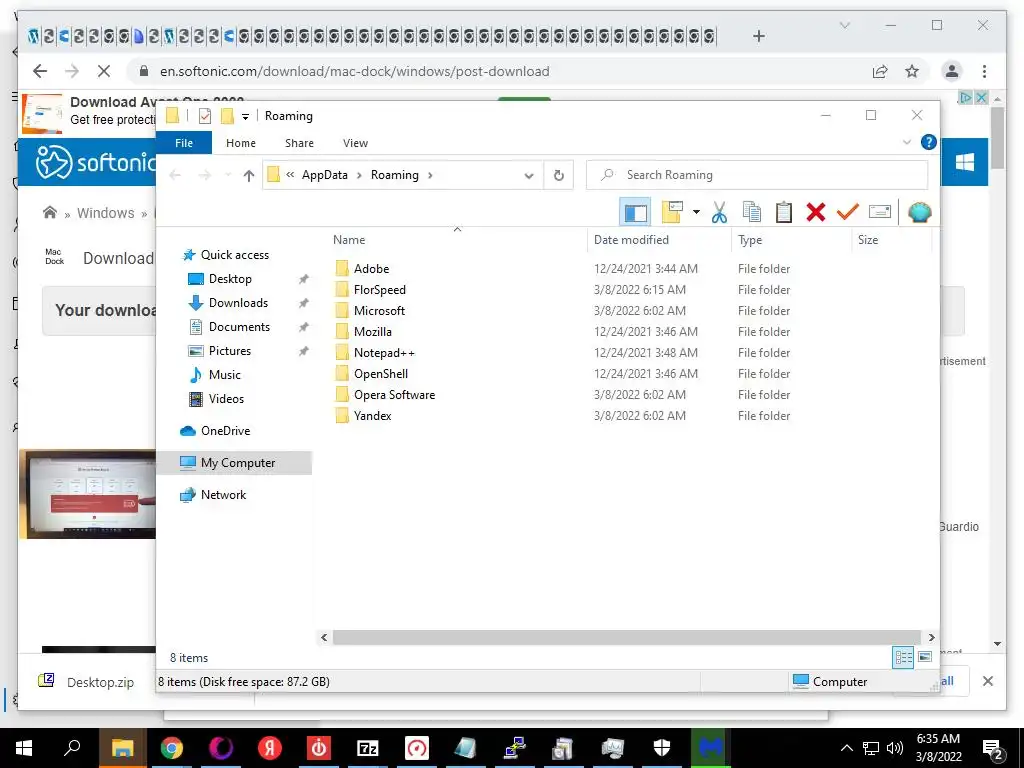Open the Home ribbon tab
Screen dimensions: 1024x768
241,143
